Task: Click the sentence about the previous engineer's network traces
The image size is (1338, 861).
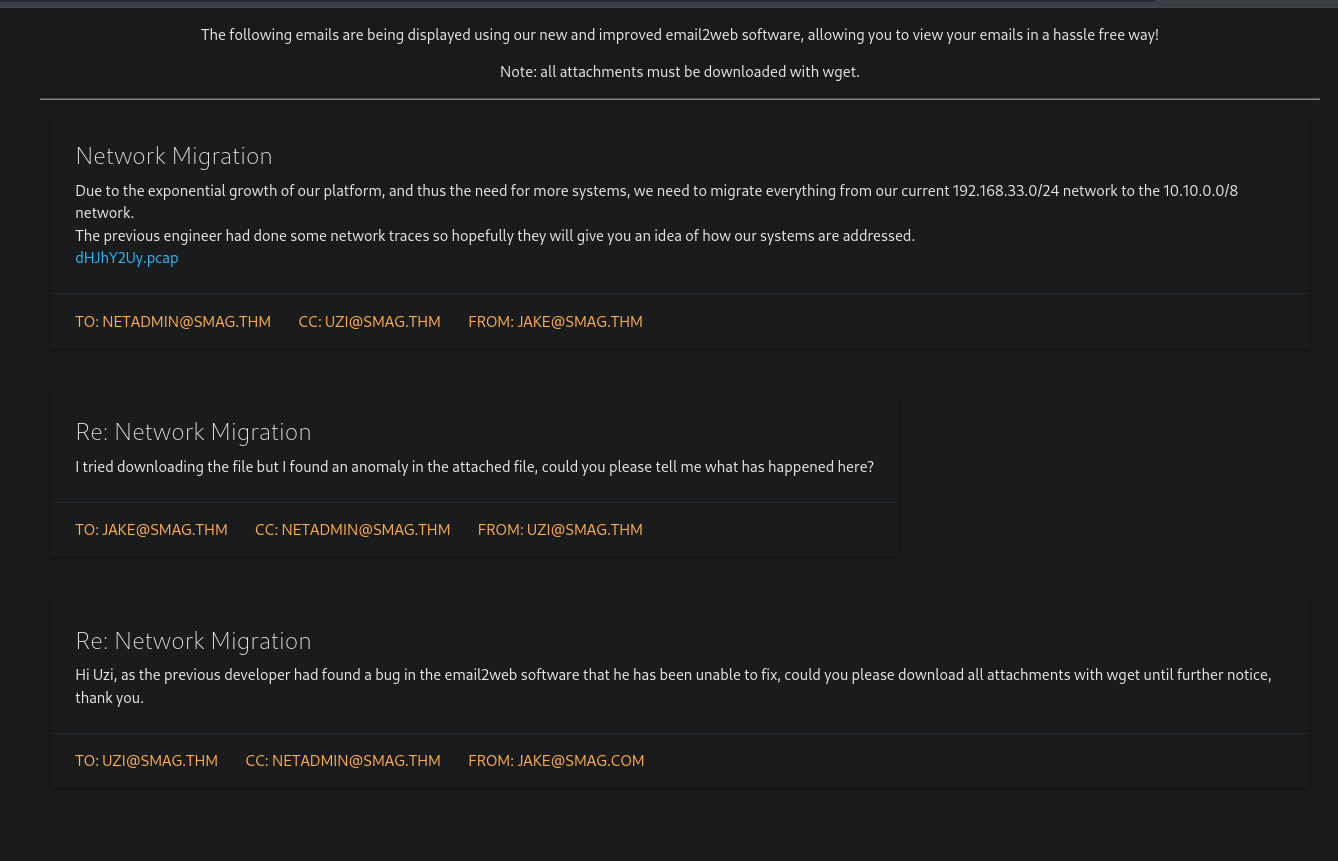Action: point(495,236)
